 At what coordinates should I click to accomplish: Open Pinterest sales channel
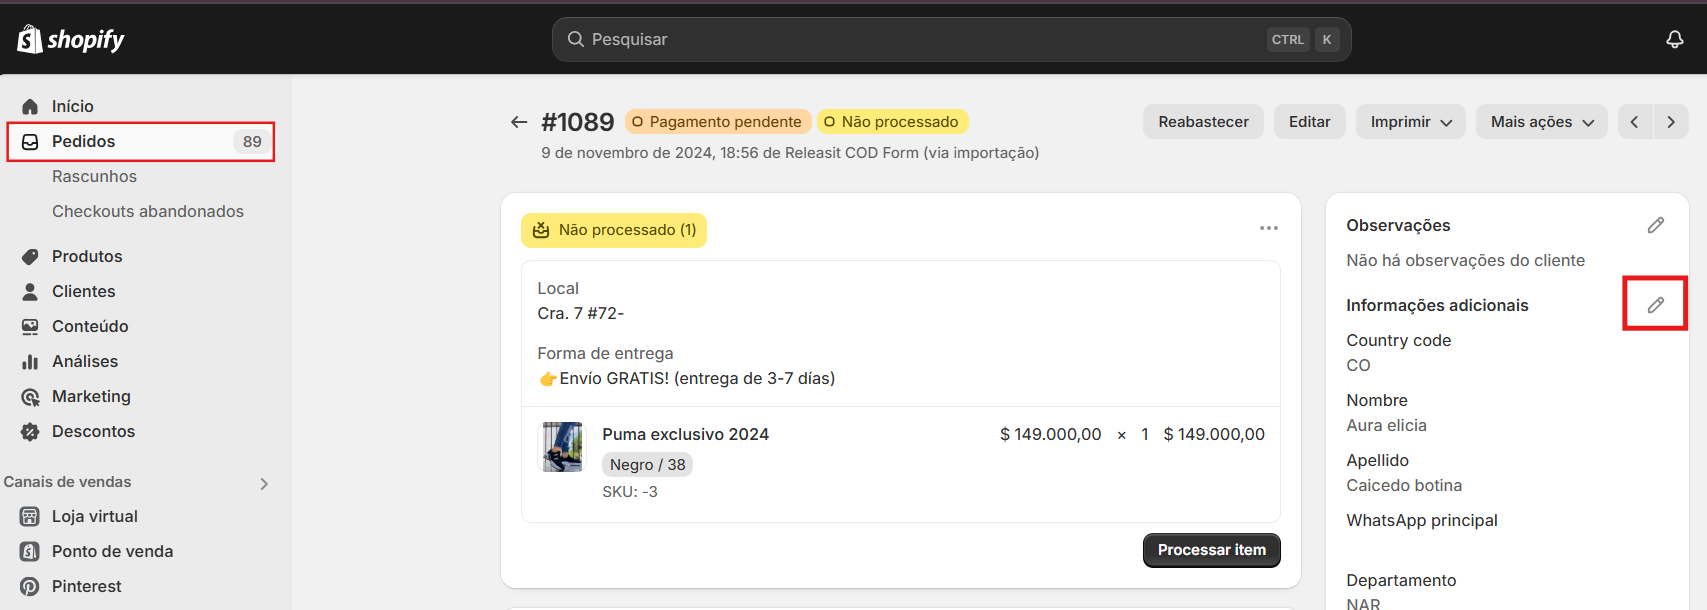[x=86, y=586]
